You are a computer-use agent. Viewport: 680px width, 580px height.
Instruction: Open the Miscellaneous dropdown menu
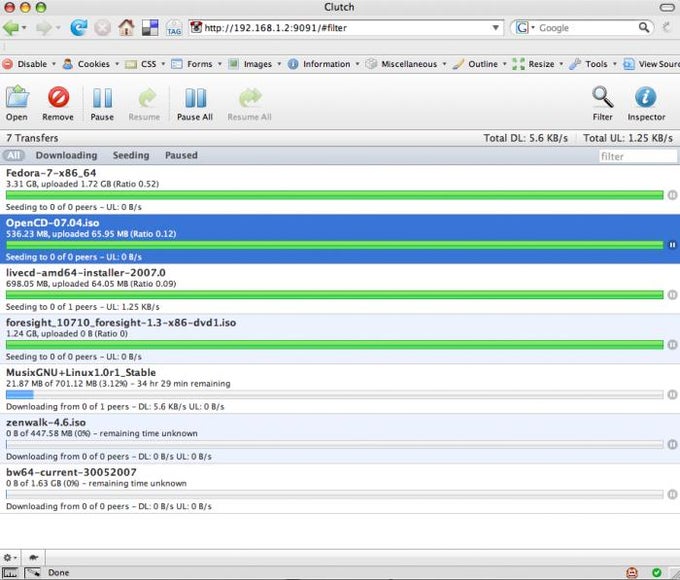pyautogui.click(x=405, y=64)
